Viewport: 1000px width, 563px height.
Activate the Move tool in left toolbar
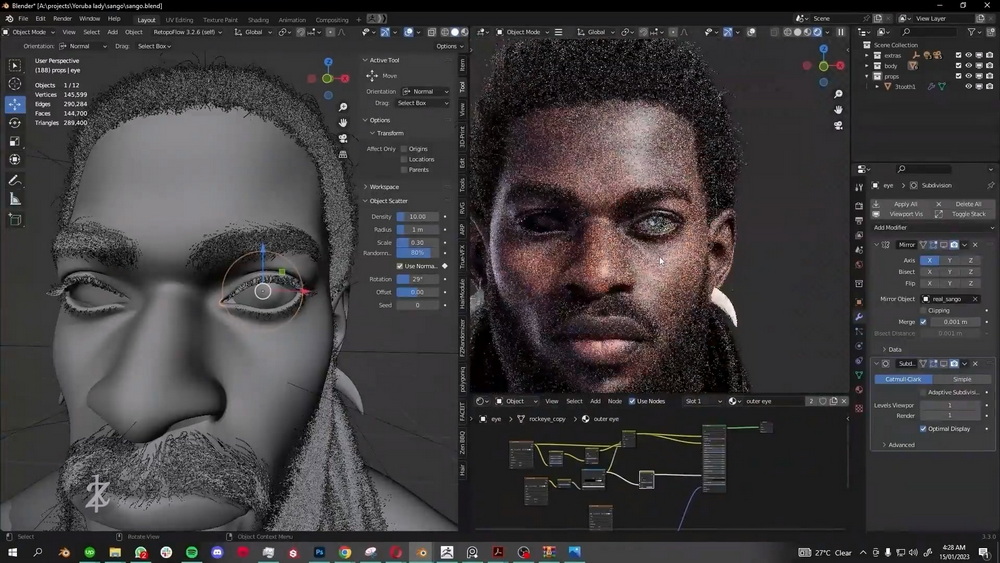(15, 103)
